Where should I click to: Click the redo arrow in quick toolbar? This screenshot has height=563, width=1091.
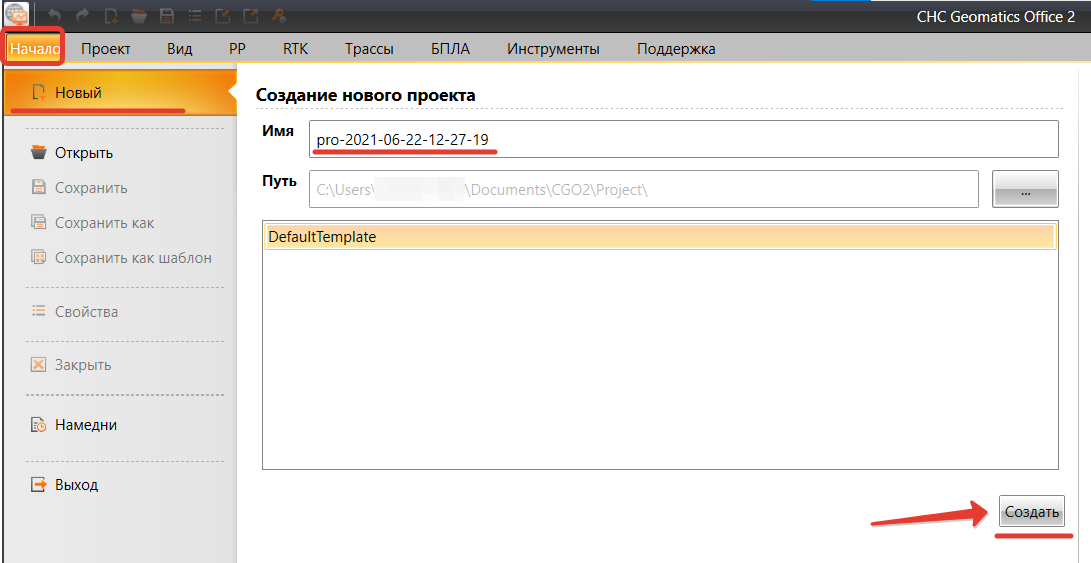pos(83,16)
